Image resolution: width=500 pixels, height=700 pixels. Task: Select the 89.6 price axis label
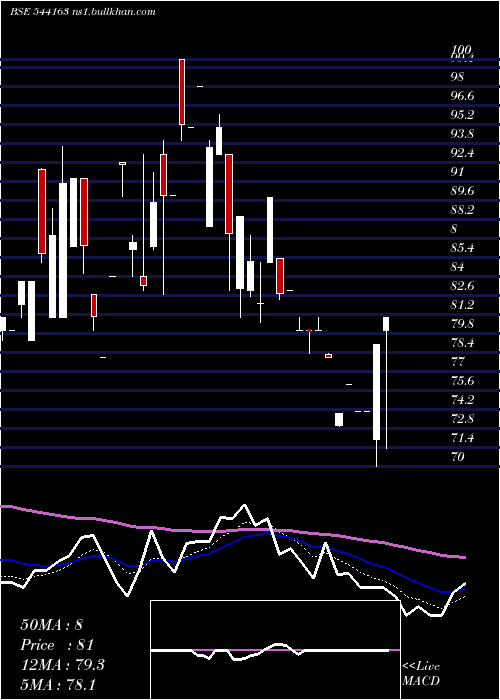[x=462, y=191]
